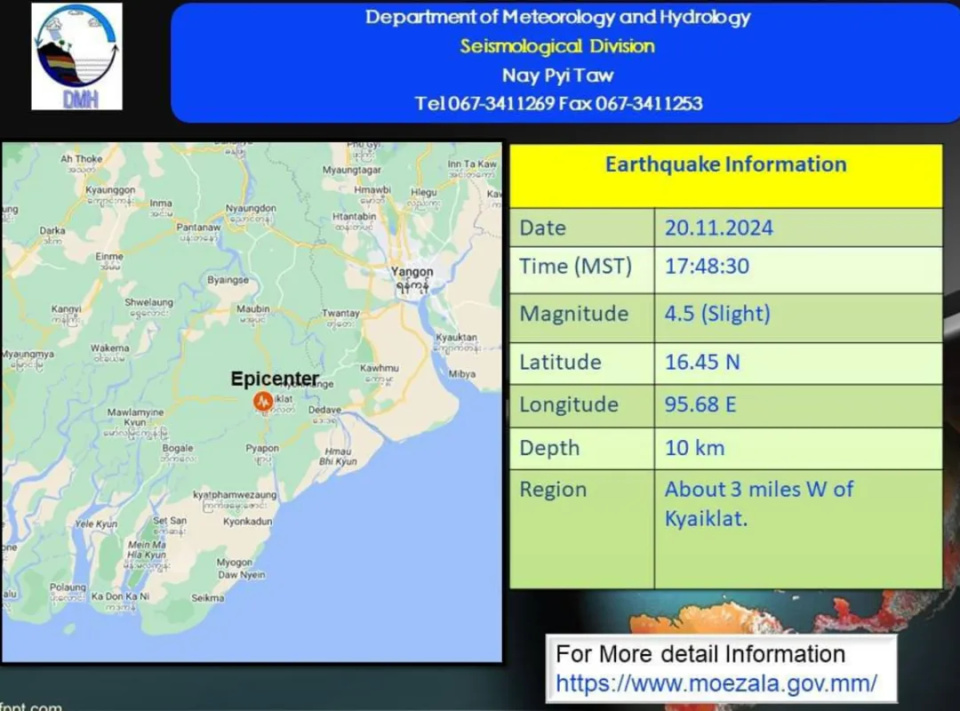Select the Depth row label
This screenshot has height=711, width=960.
point(549,448)
